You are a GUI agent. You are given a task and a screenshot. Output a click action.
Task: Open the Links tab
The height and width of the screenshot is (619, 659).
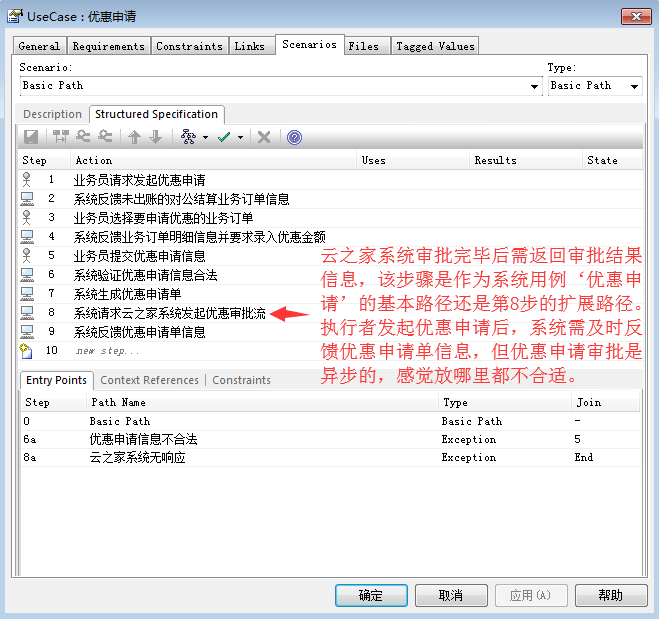[x=250, y=46]
